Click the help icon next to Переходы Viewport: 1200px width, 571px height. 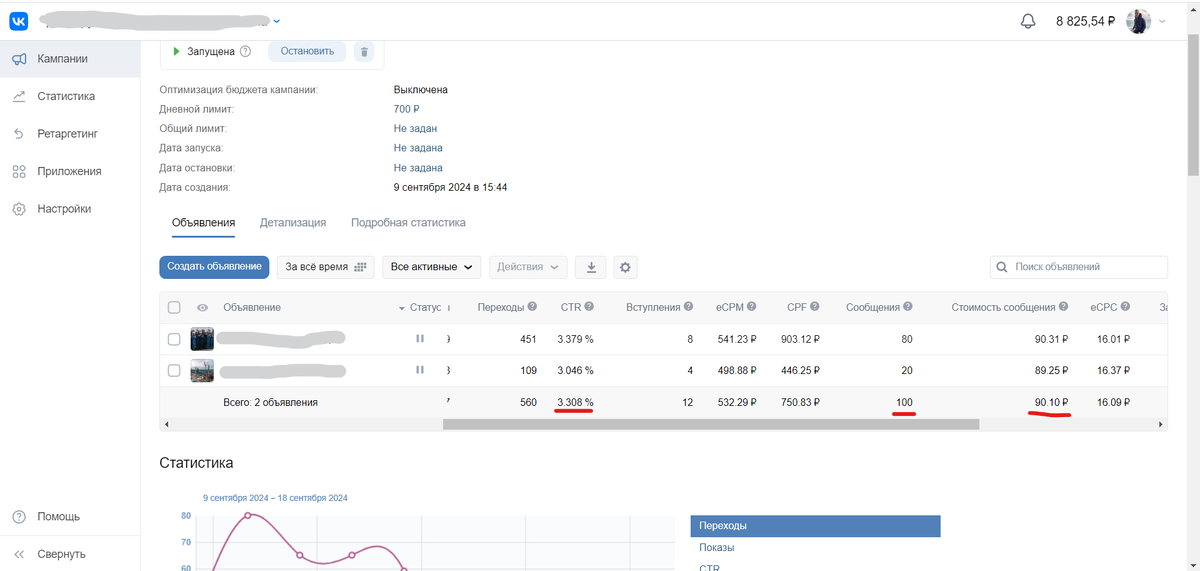click(x=532, y=307)
